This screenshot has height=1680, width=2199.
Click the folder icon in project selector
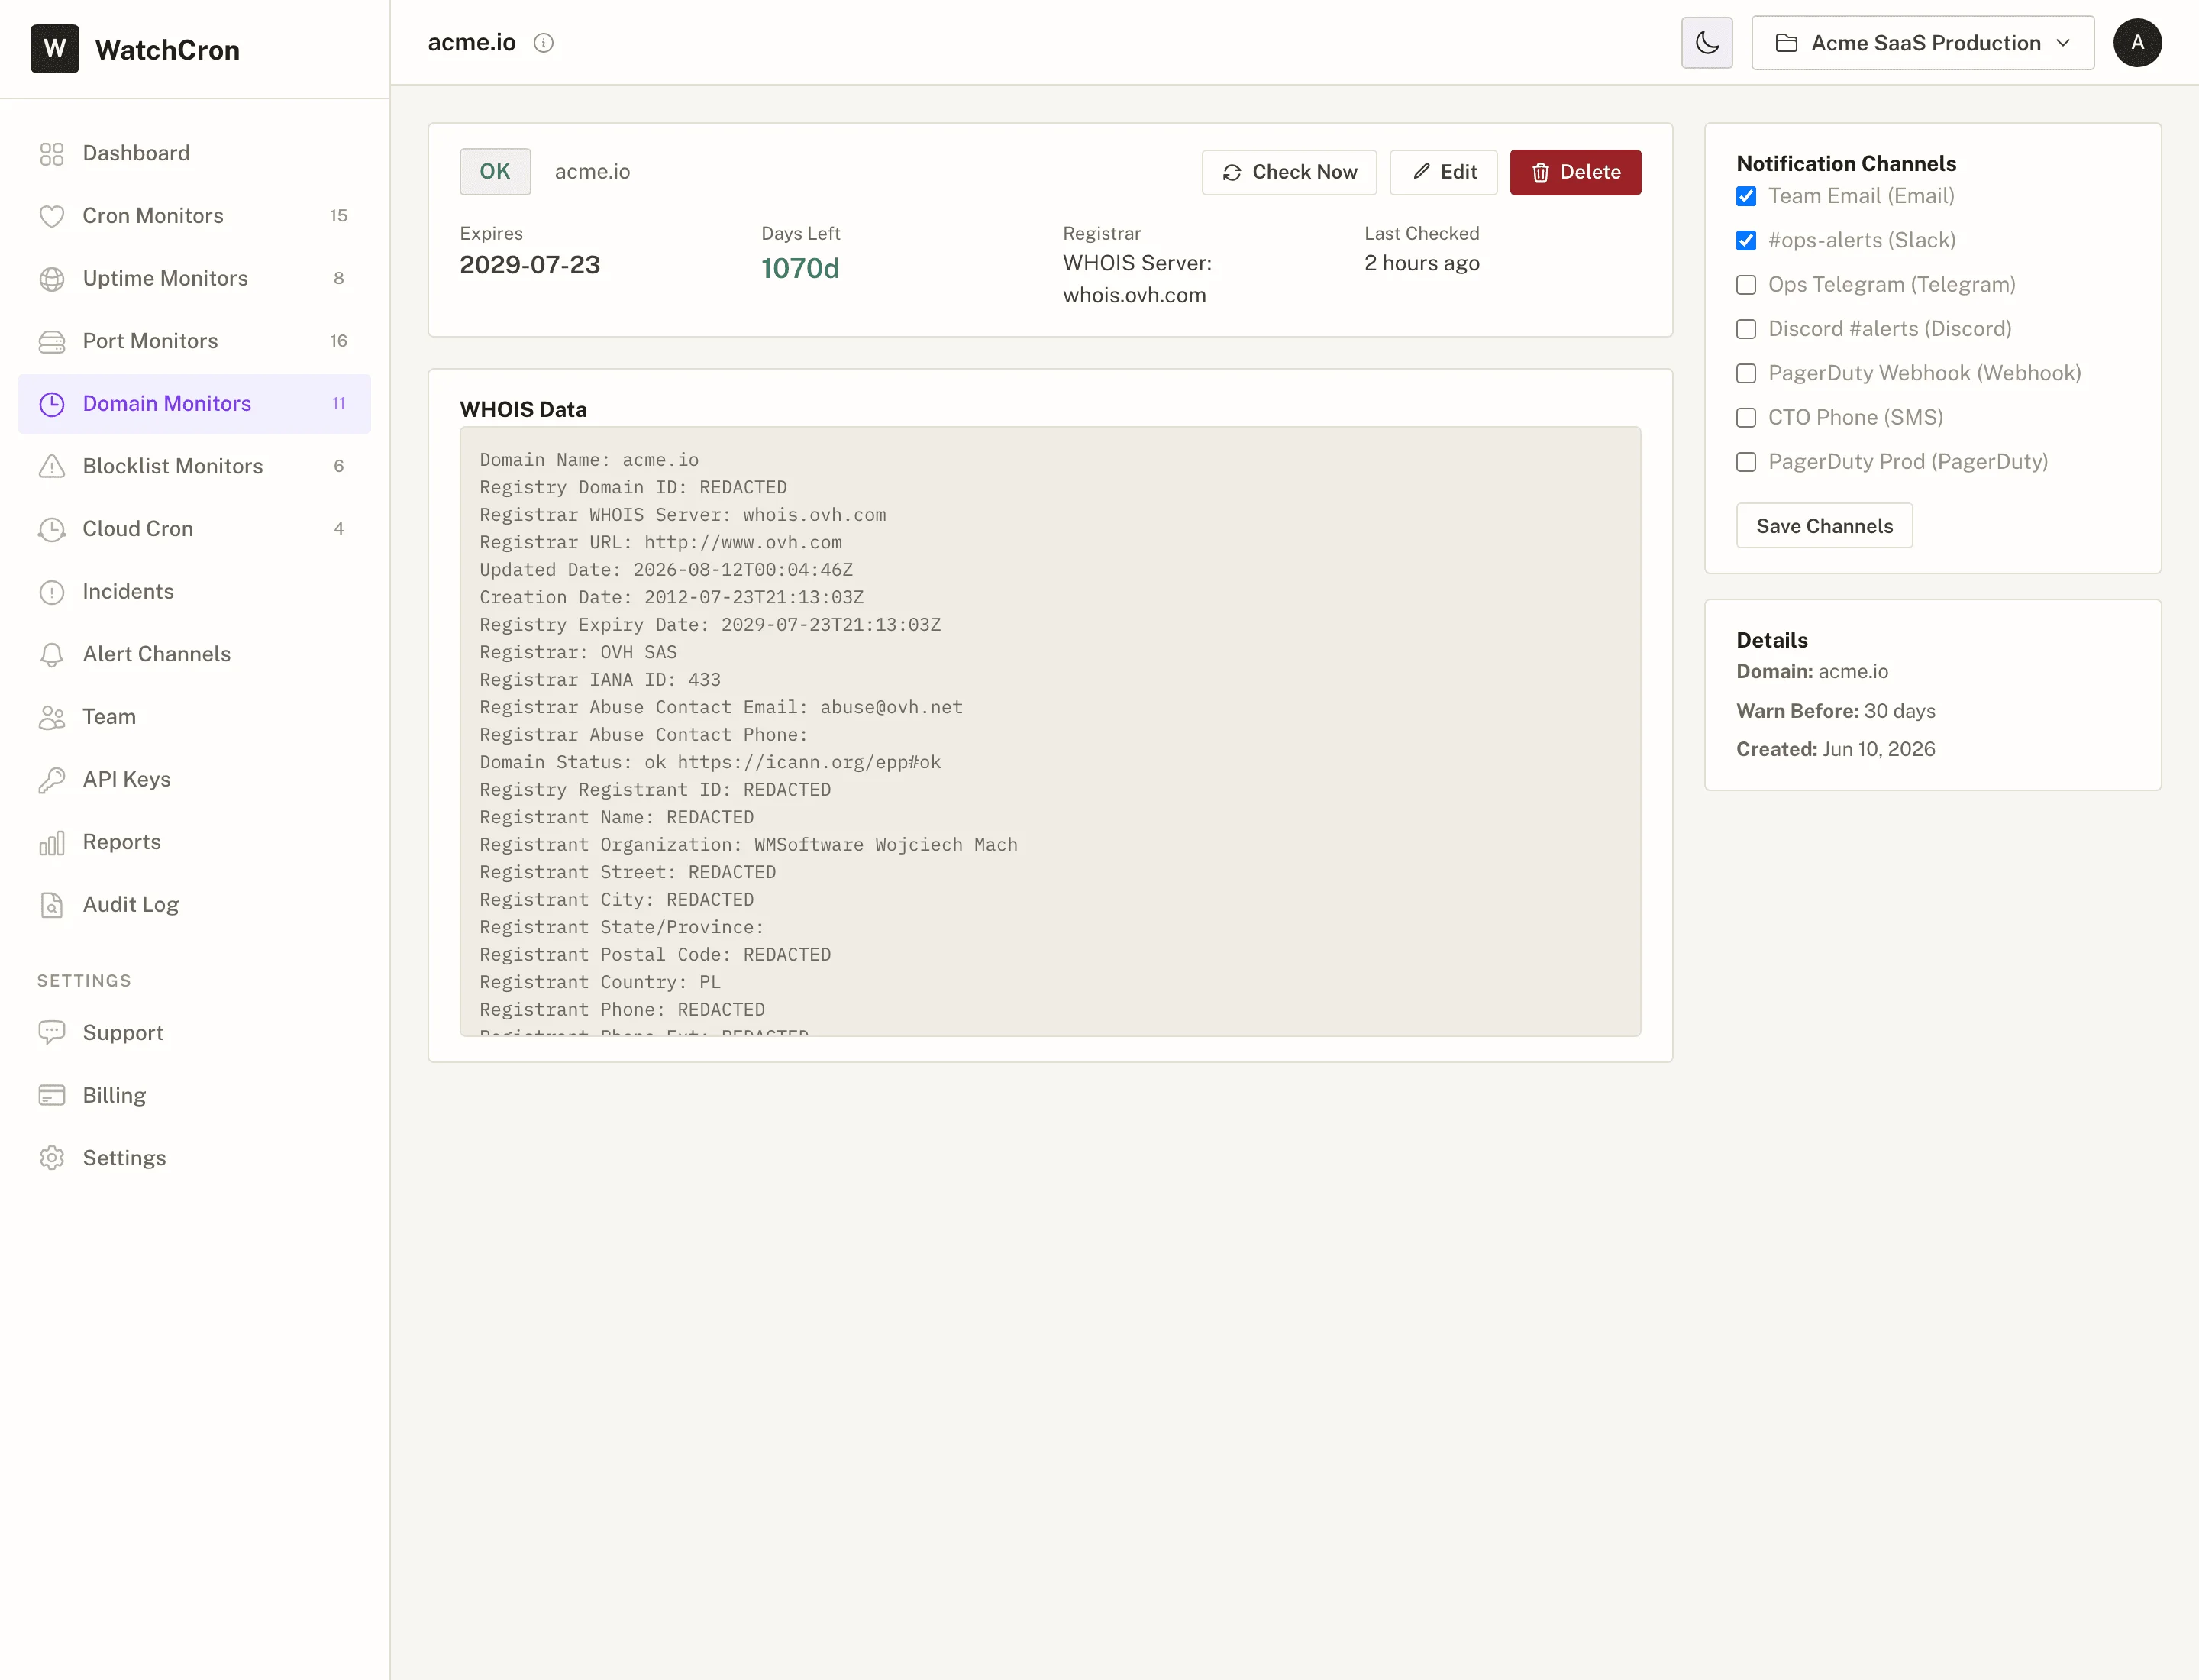1786,43
